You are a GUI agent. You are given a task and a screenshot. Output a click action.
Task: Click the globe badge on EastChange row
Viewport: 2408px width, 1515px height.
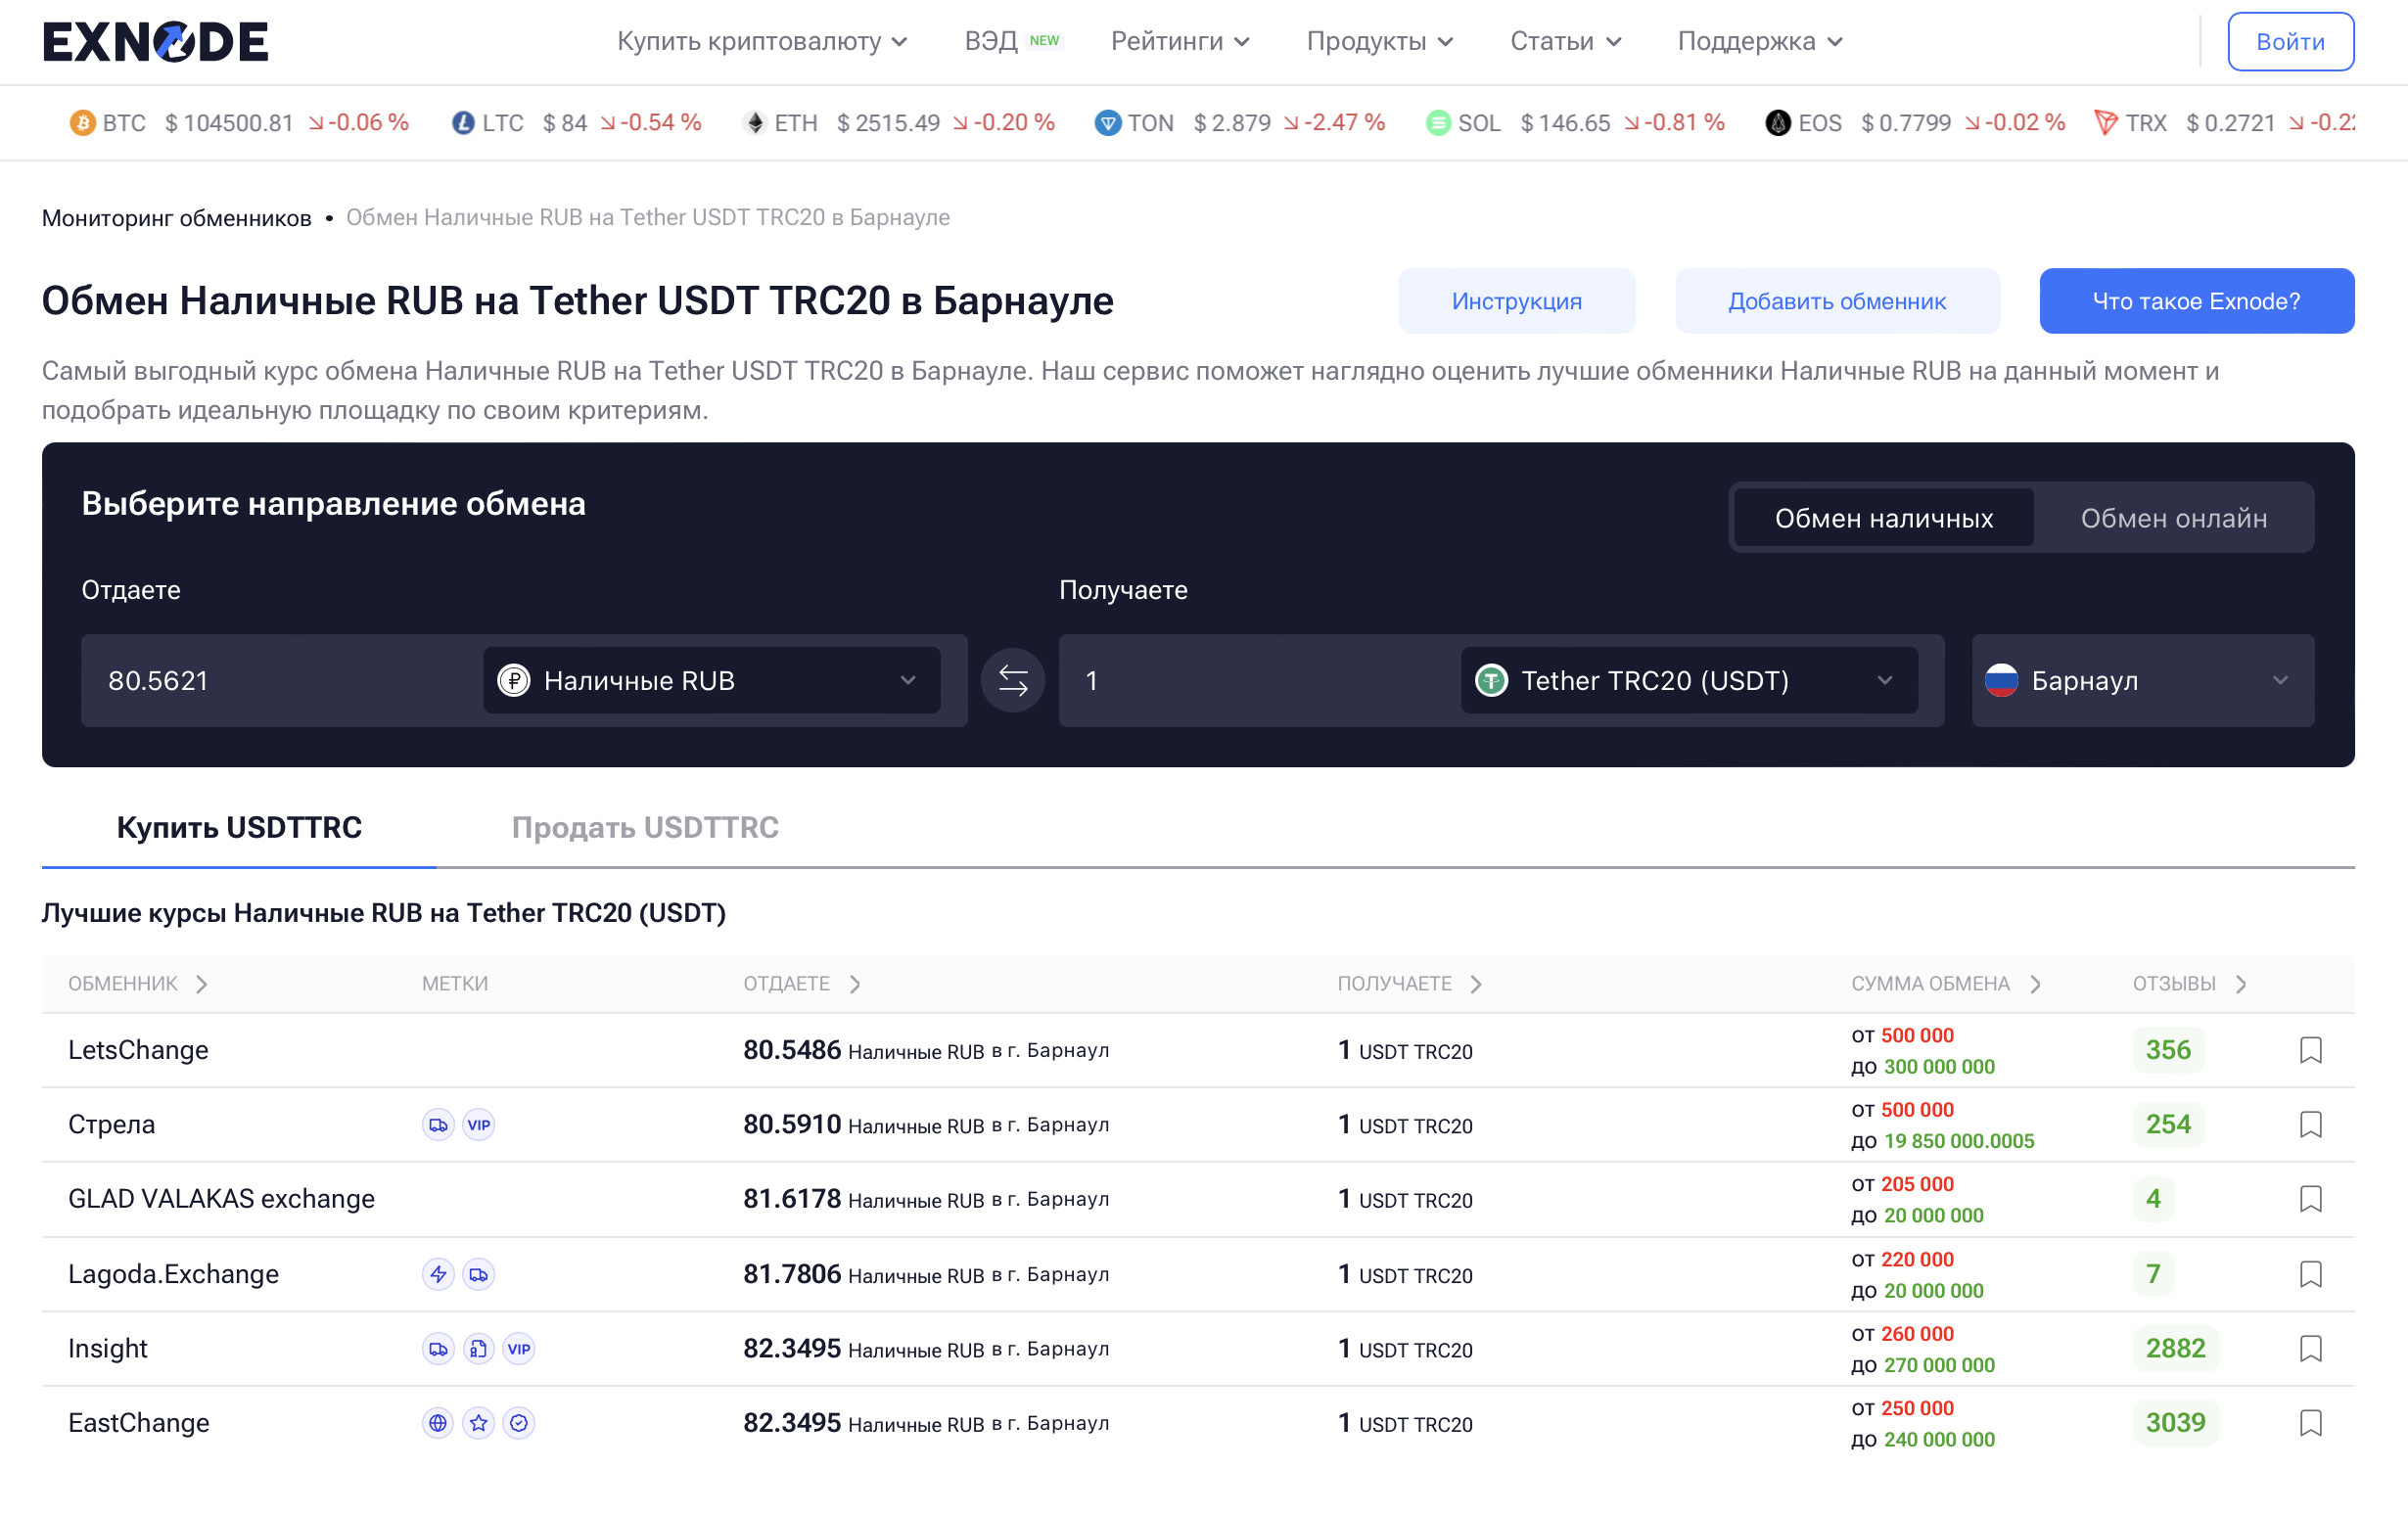[438, 1423]
